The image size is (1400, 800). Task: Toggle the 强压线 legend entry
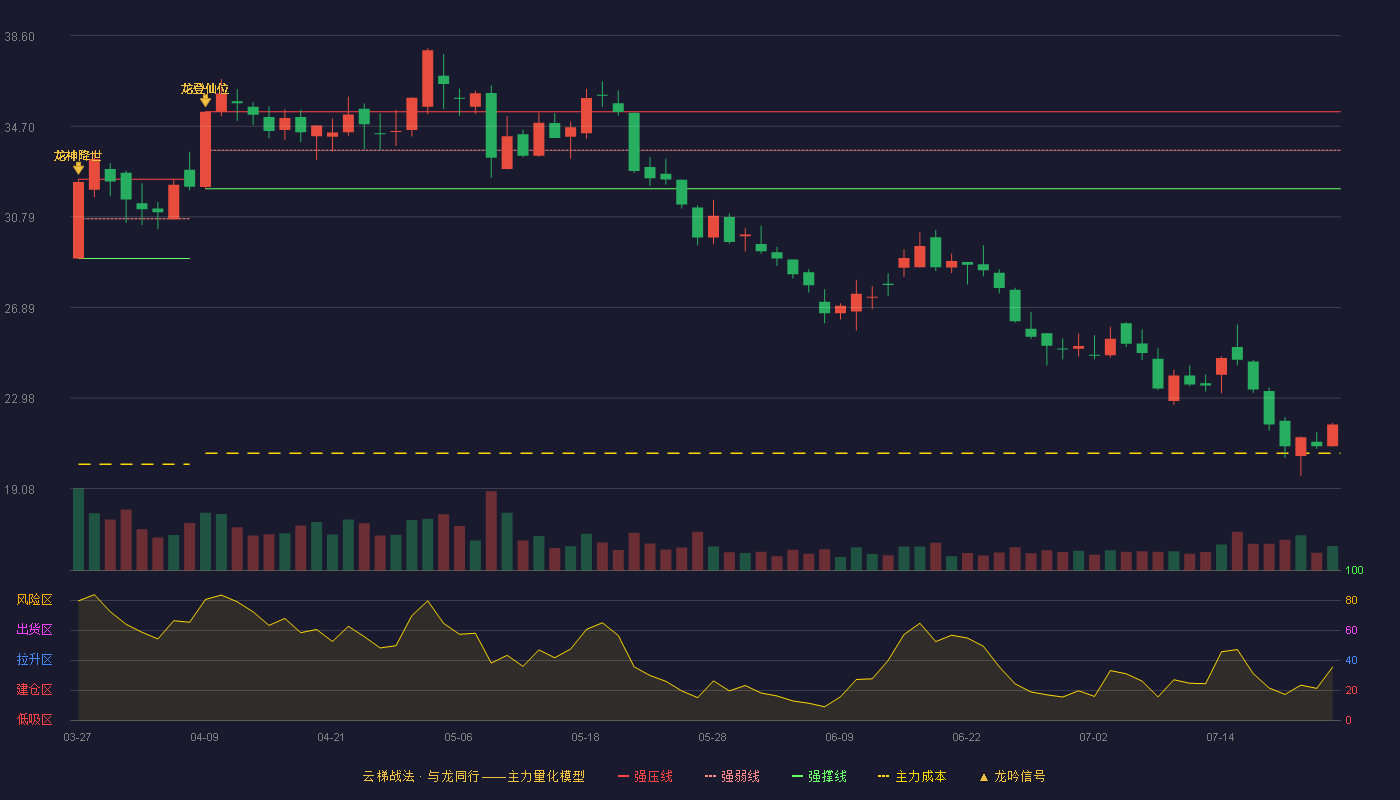pos(645,776)
